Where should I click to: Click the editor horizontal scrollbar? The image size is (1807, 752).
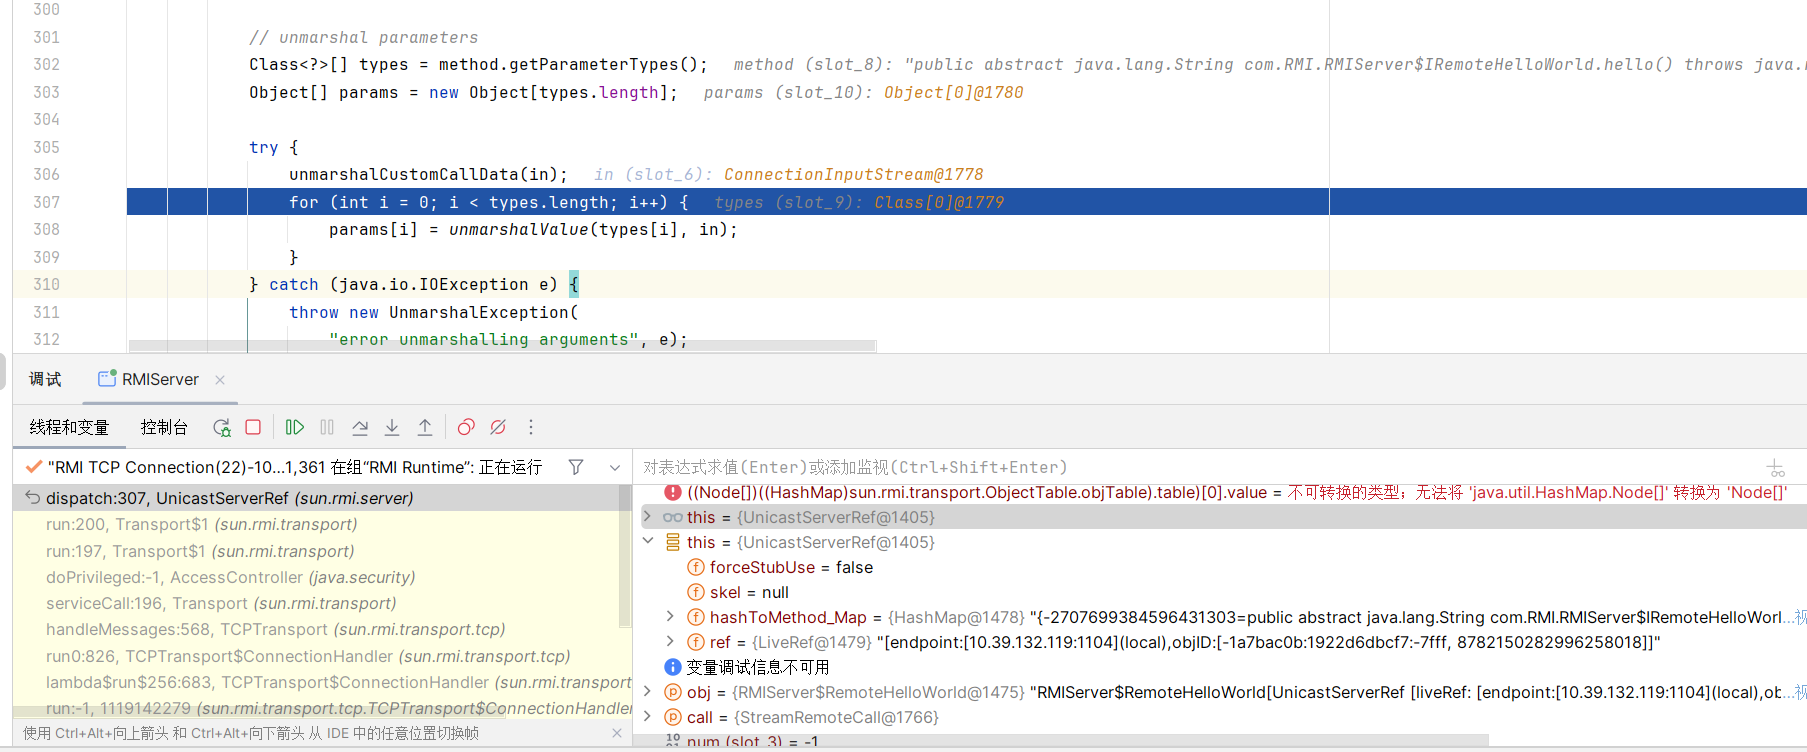coord(502,346)
